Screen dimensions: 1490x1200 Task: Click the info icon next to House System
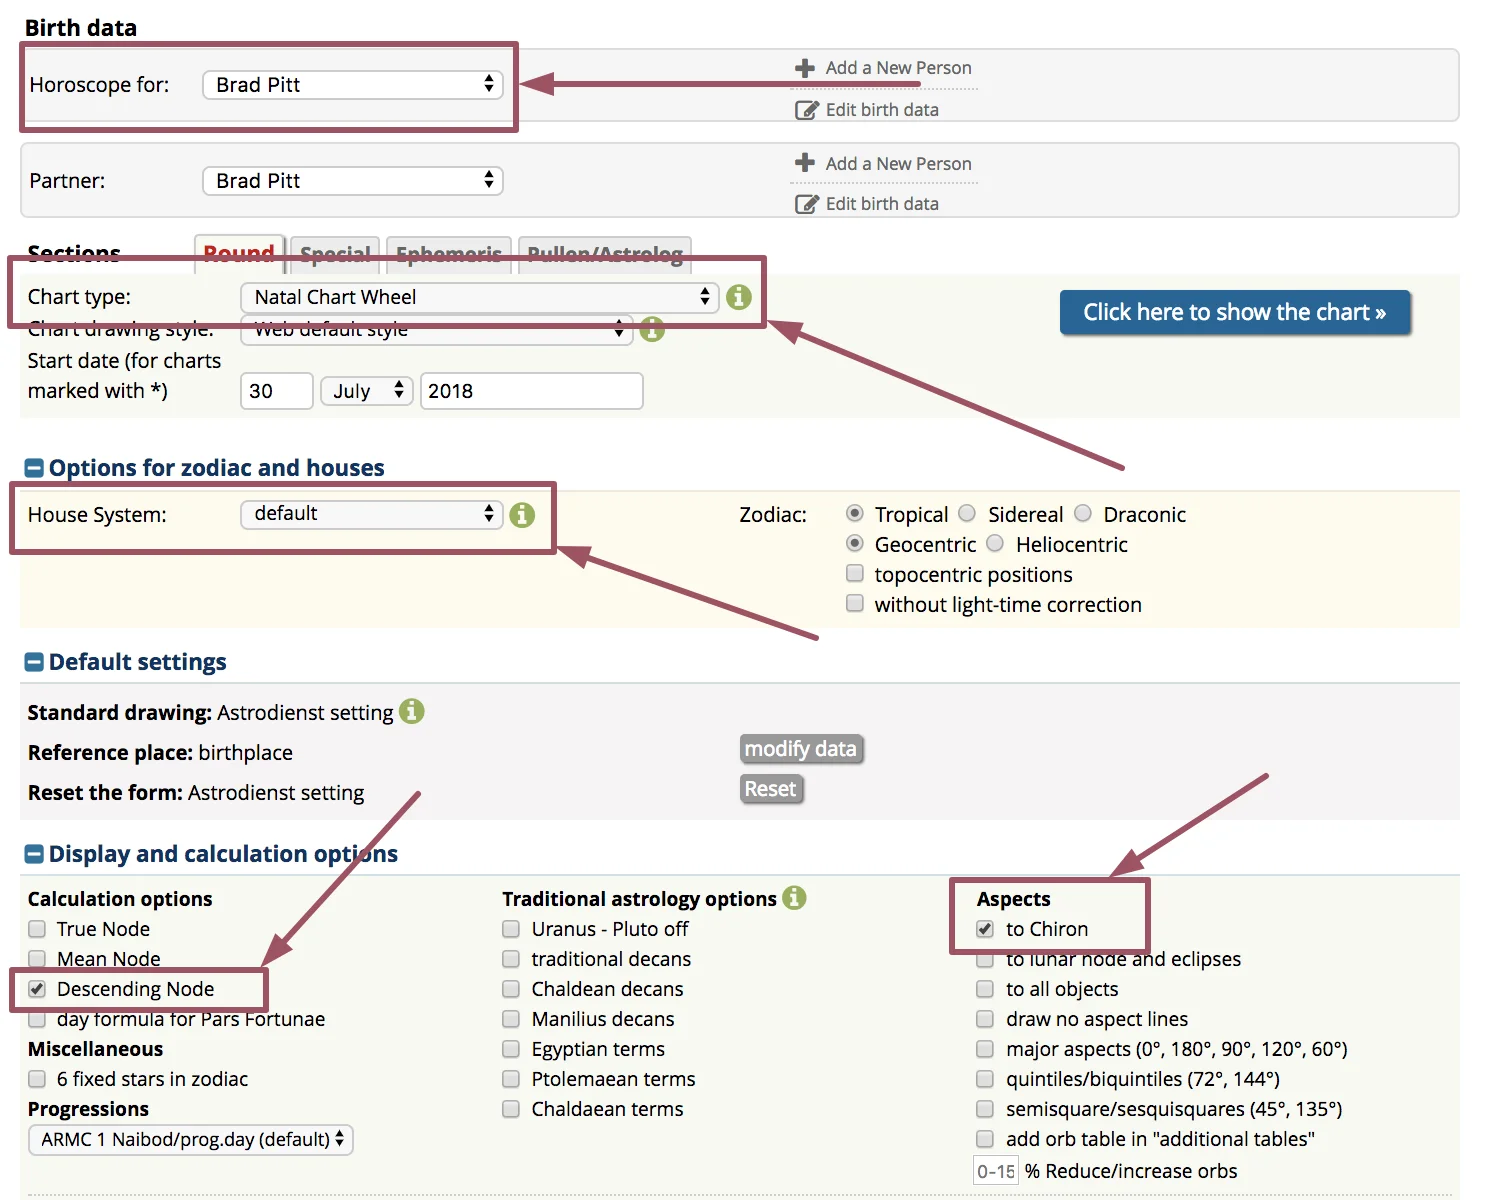click(x=522, y=515)
